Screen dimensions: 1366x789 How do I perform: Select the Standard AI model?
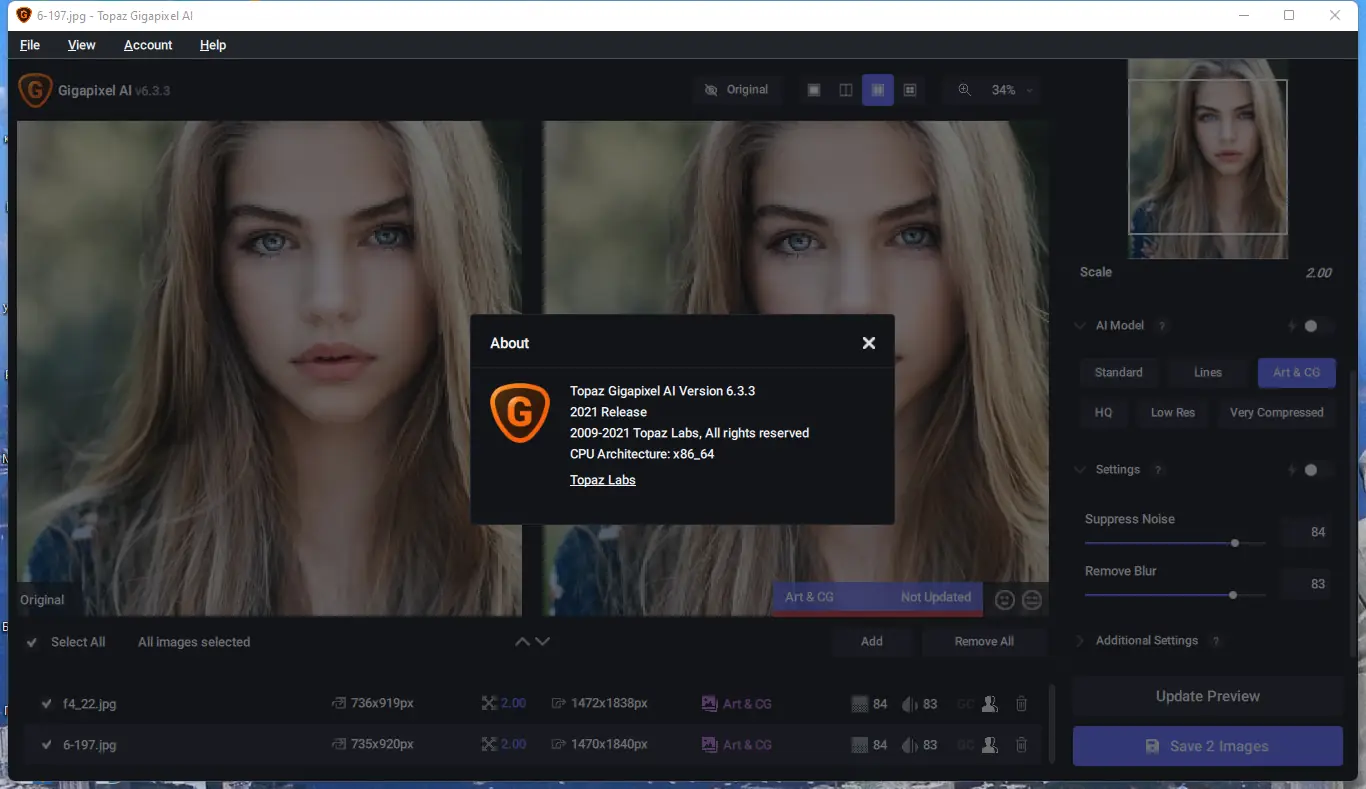(1119, 372)
